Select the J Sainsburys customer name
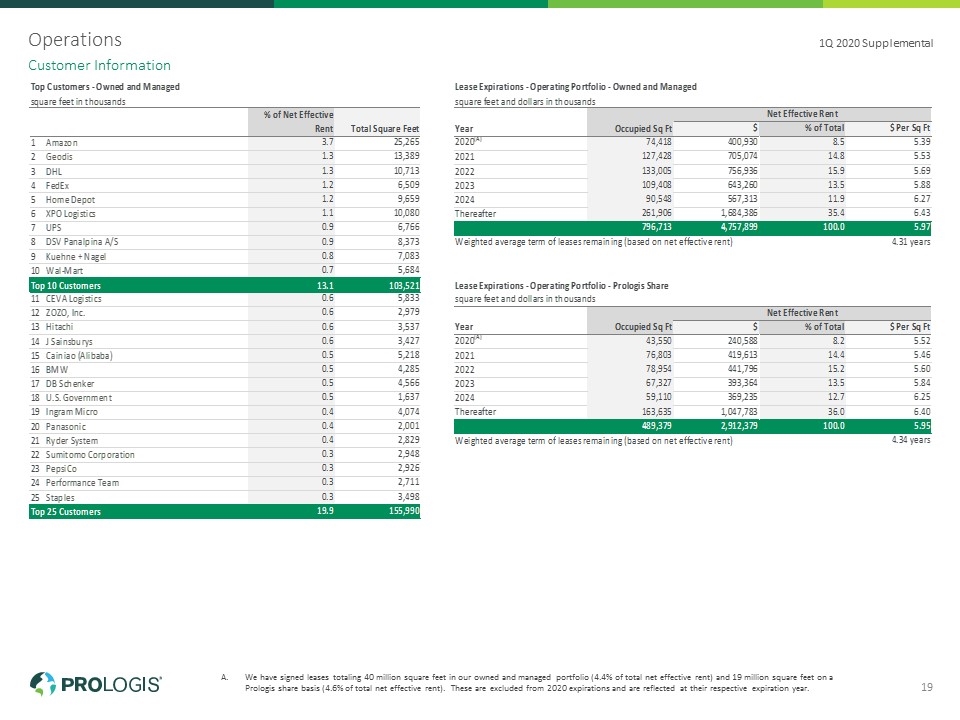Screen dimensions: 960x720 (x=69, y=342)
